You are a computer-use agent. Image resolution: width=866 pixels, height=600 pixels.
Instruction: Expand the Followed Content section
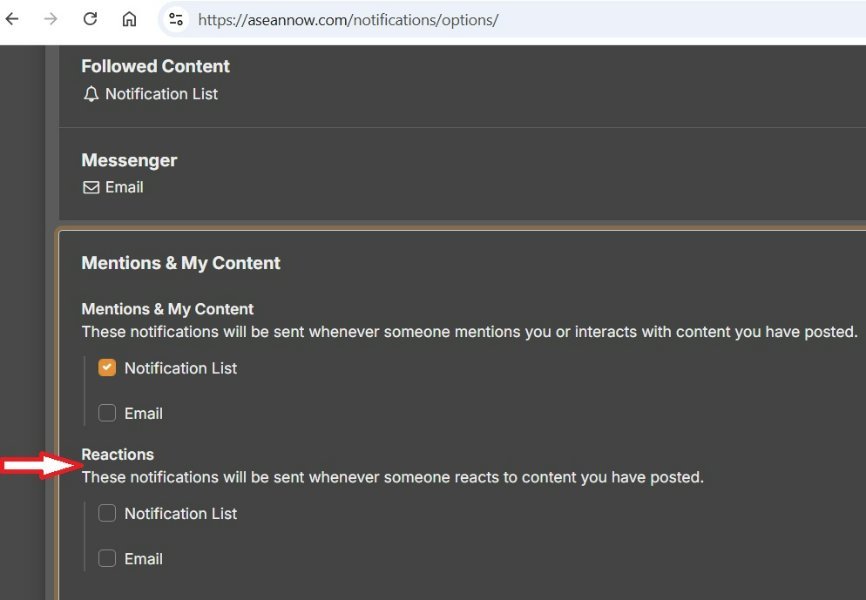[155, 67]
